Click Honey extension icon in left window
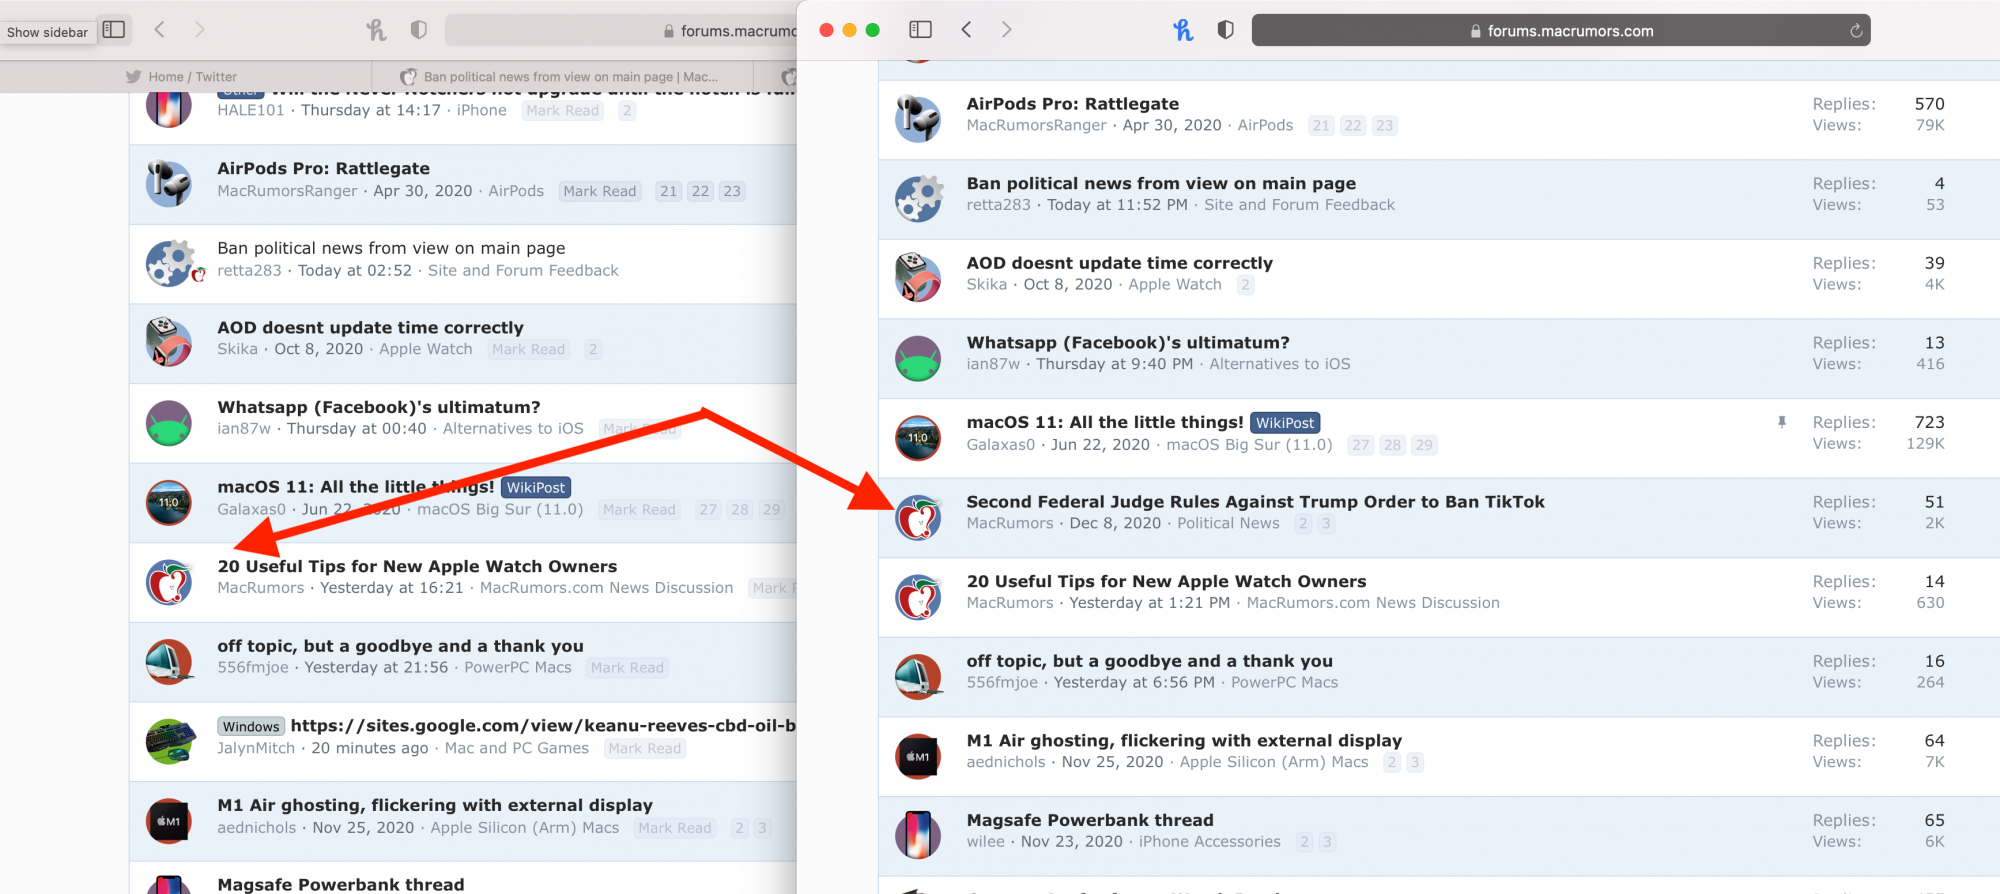 click(x=376, y=30)
